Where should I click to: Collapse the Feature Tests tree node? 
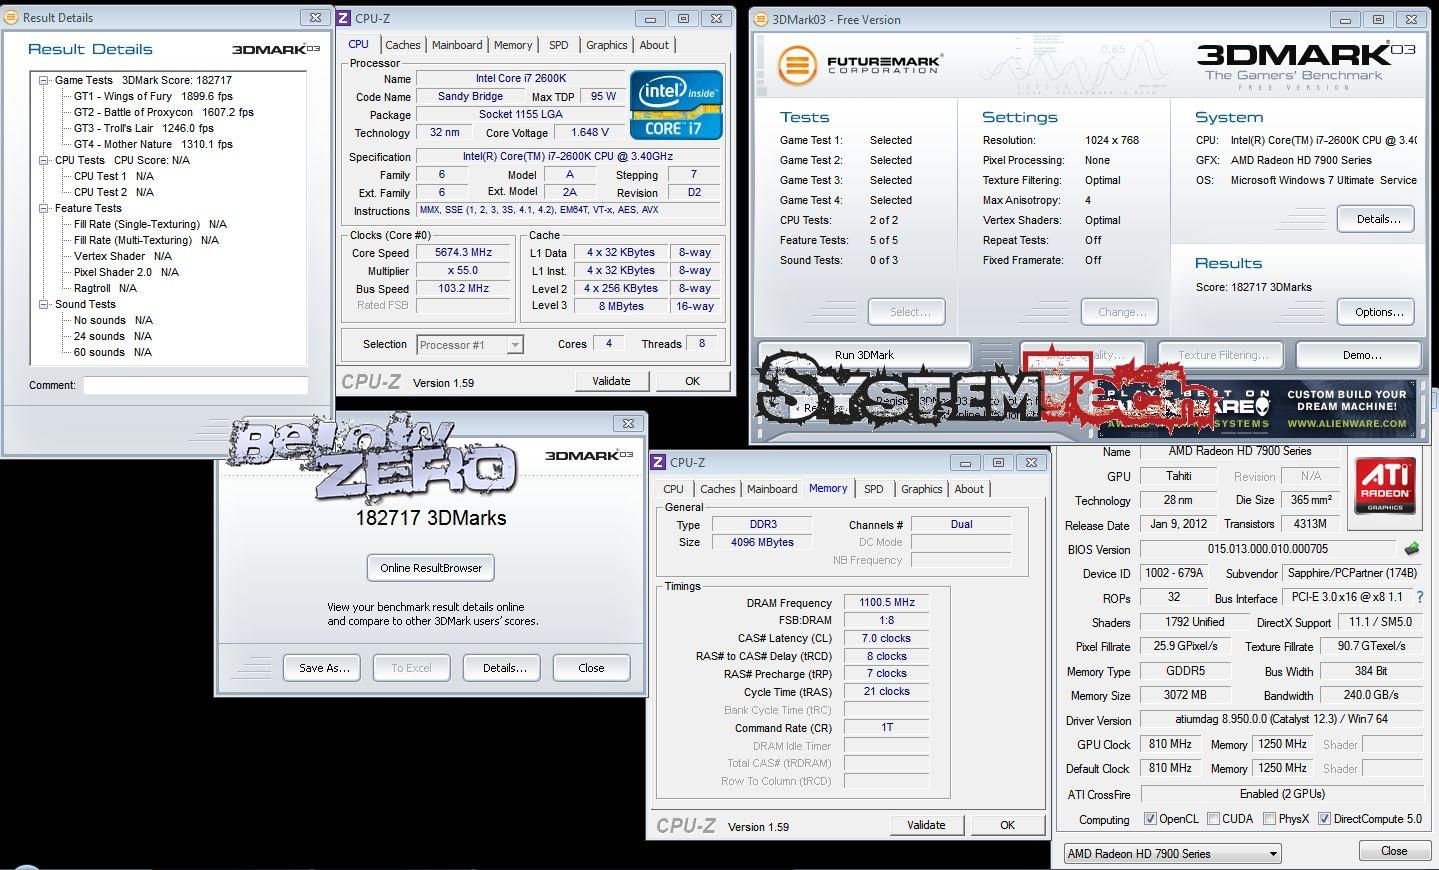pyautogui.click(x=44, y=208)
